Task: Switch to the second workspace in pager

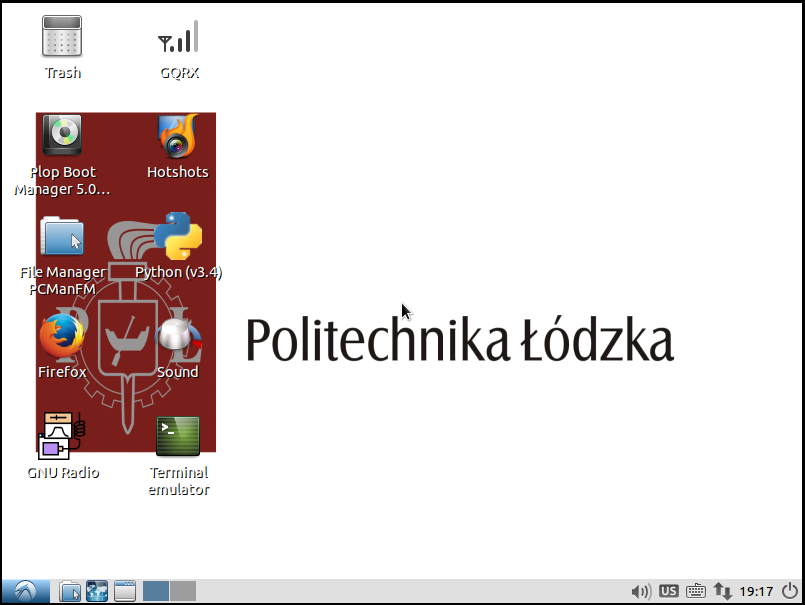Action: click(183, 591)
